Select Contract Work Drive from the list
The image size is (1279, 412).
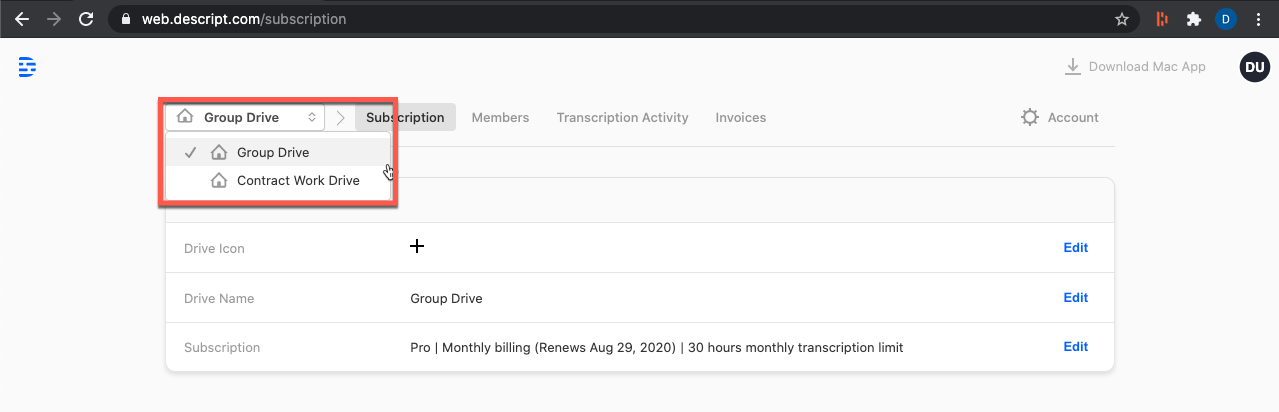277,181
